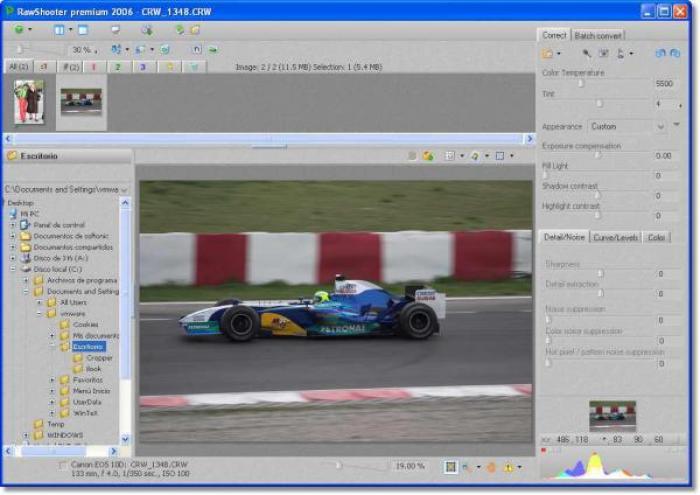Switch to the Correct tab
Viewport: 700px width, 495px height.
(554, 35)
